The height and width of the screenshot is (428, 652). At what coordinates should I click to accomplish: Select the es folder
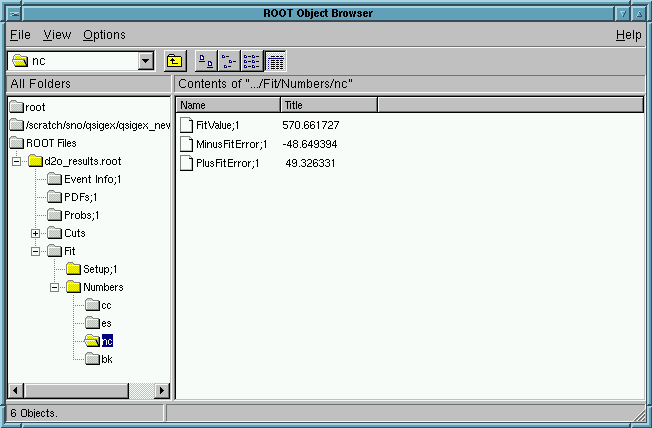(98, 323)
